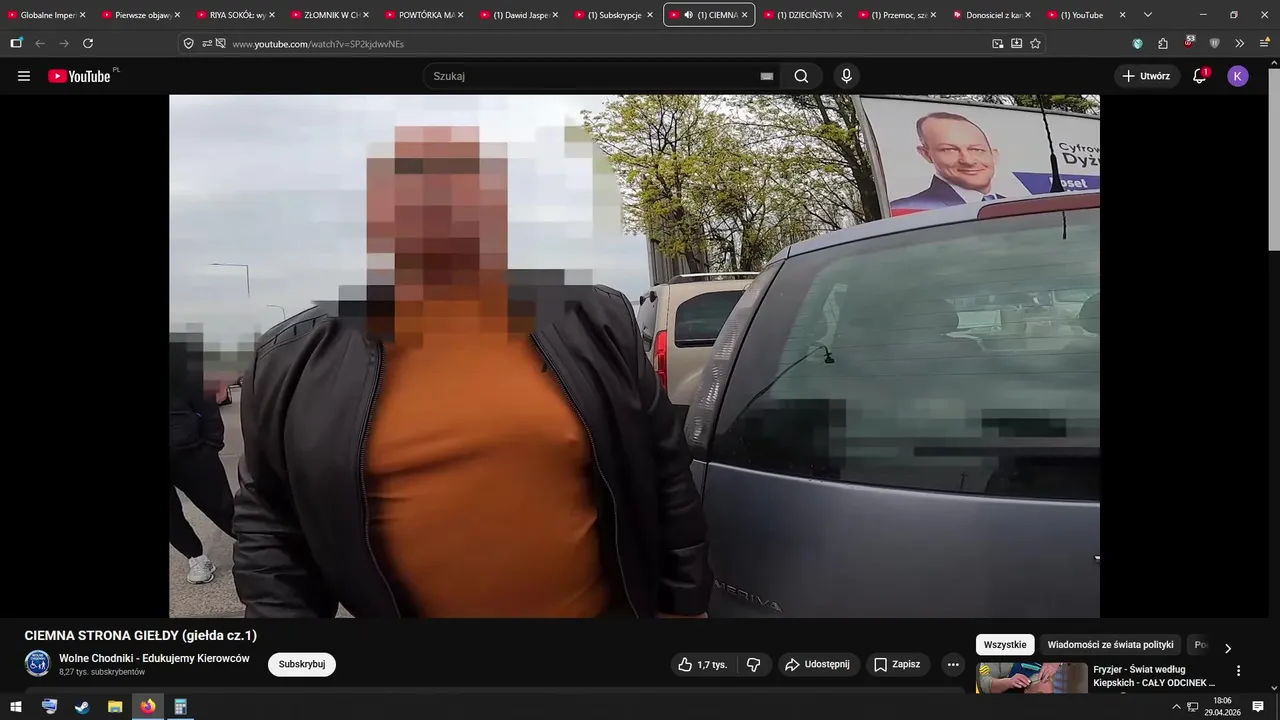Open reader or picture view icon in address bar
The height and width of the screenshot is (720, 1280).
pyautogui.click(x=997, y=43)
